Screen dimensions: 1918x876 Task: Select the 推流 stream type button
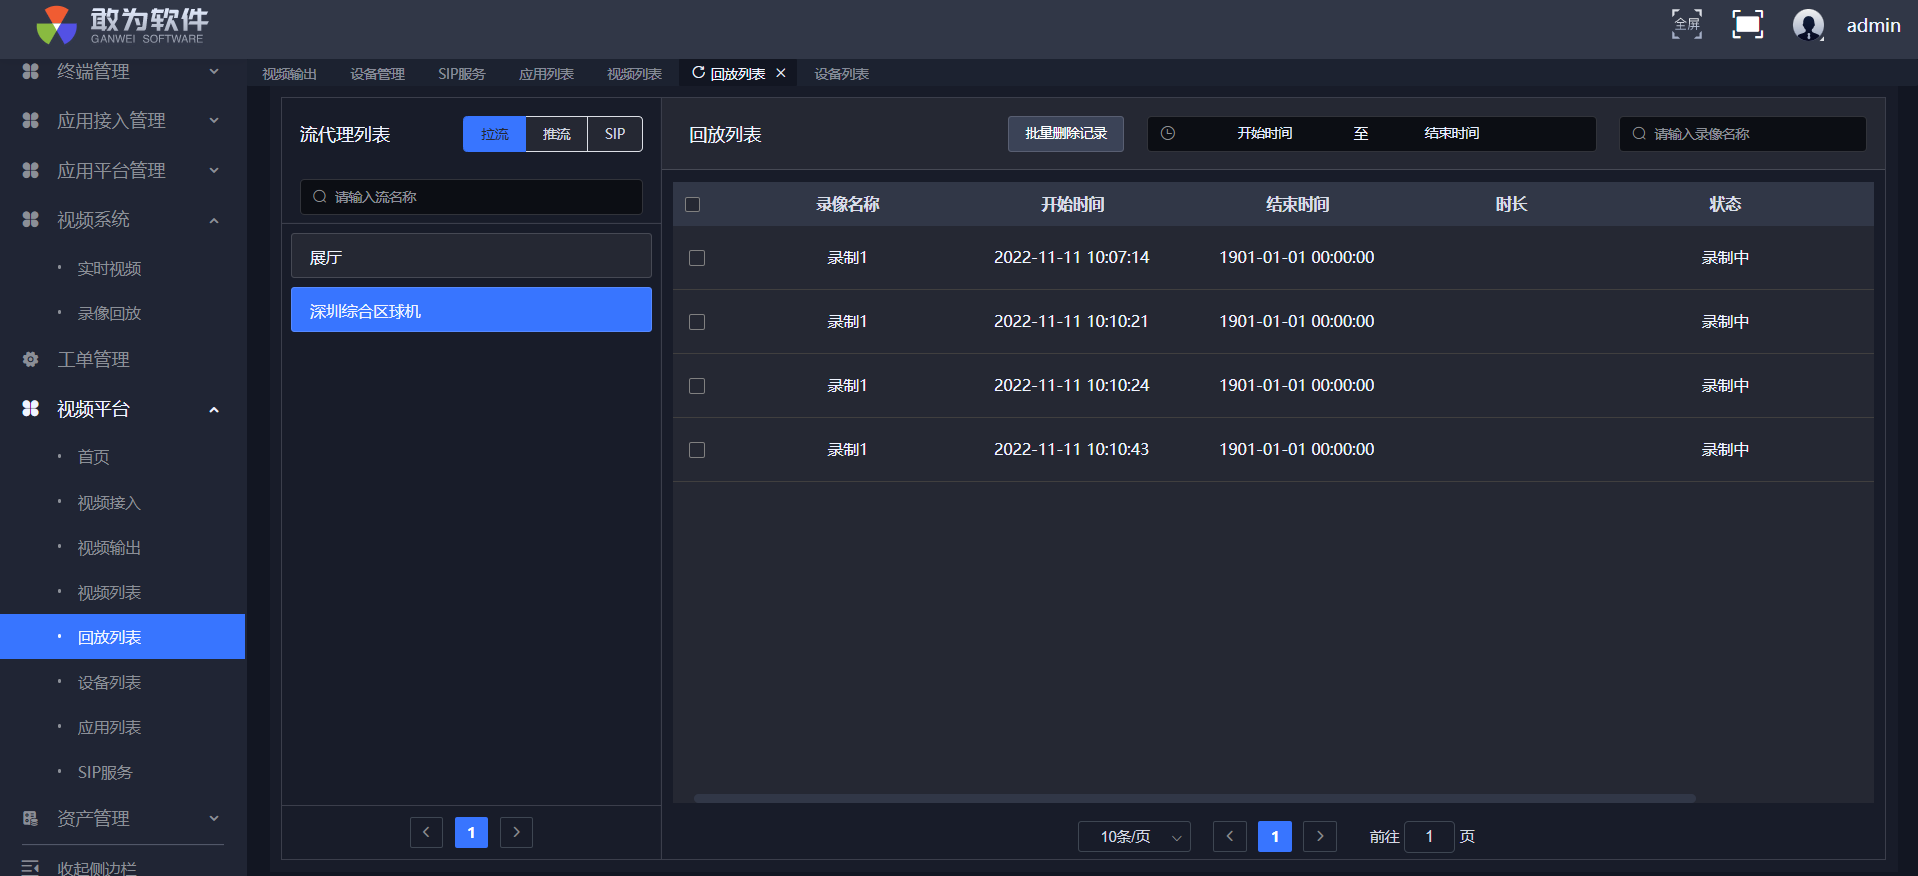[556, 134]
